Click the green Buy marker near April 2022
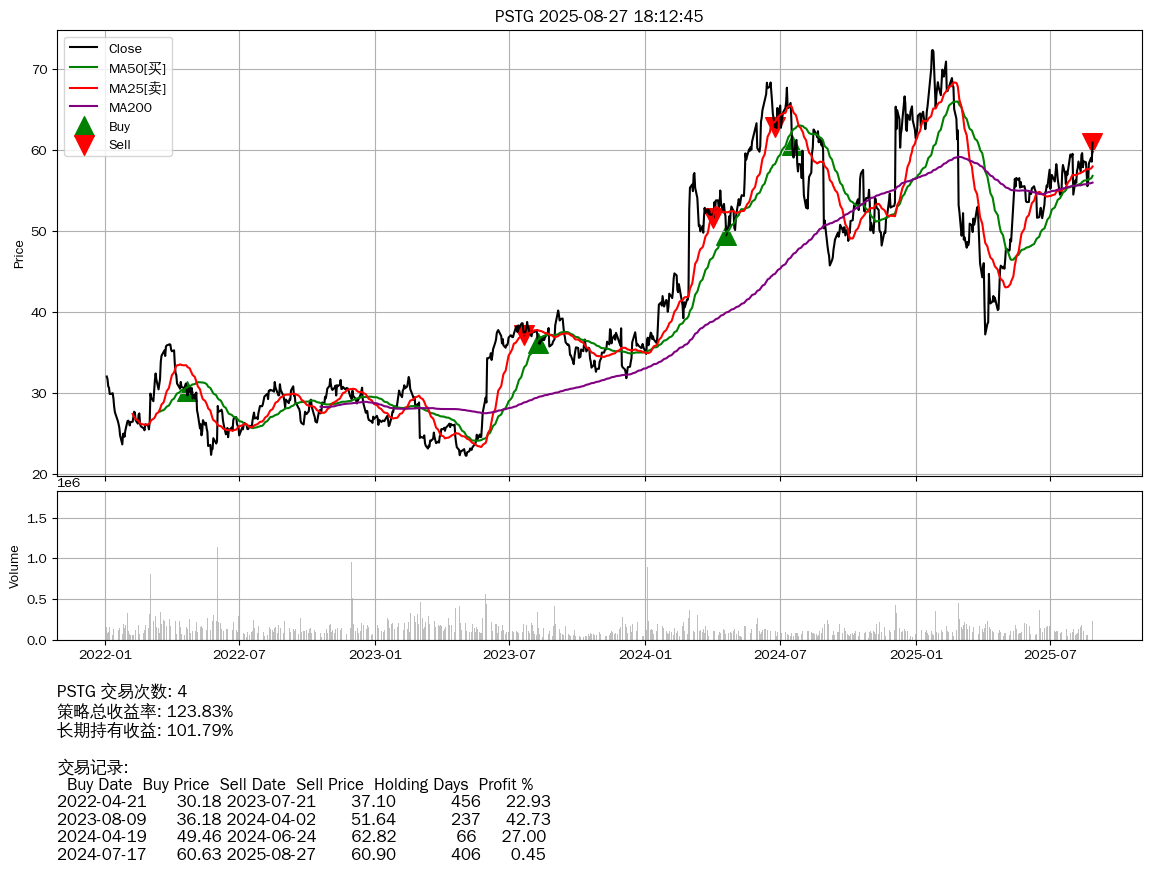This screenshot has height=872, width=1152. pos(187,391)
